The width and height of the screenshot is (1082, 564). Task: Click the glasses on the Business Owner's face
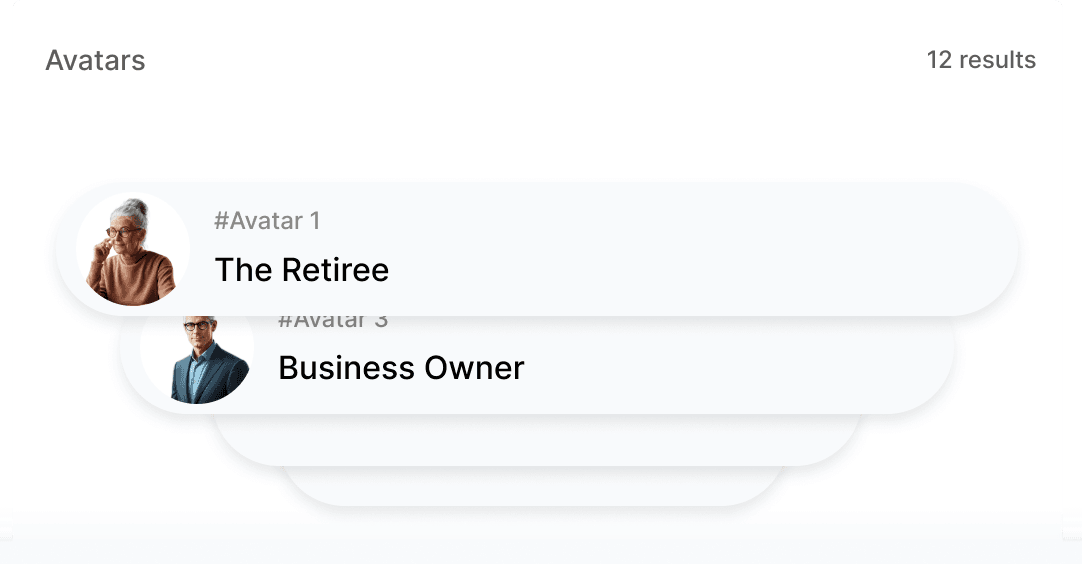tap(196, 328)
